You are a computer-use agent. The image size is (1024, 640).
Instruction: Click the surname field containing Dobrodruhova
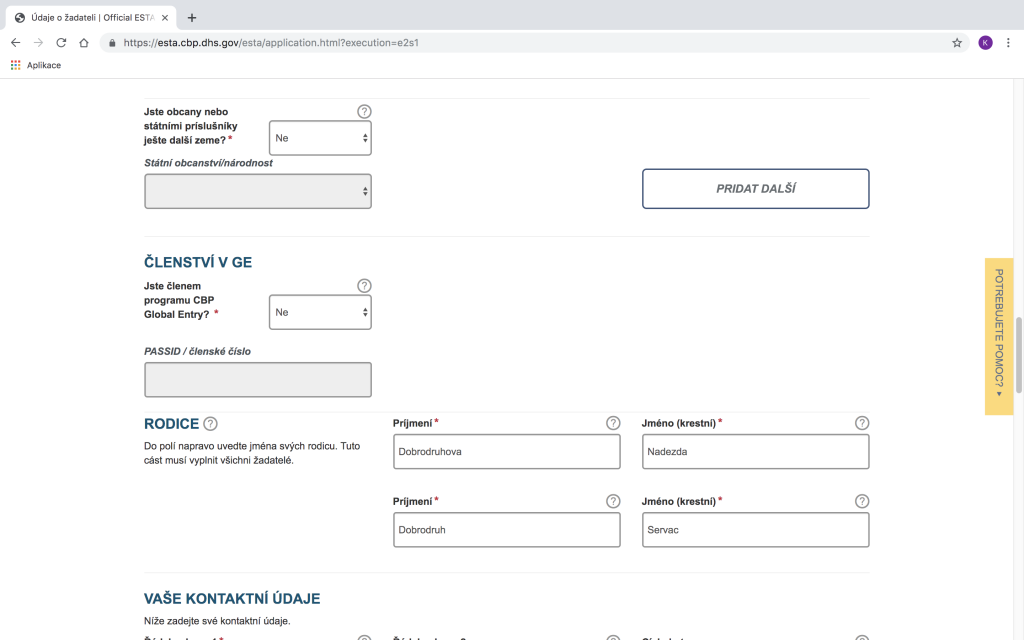(x=506, y=451)
